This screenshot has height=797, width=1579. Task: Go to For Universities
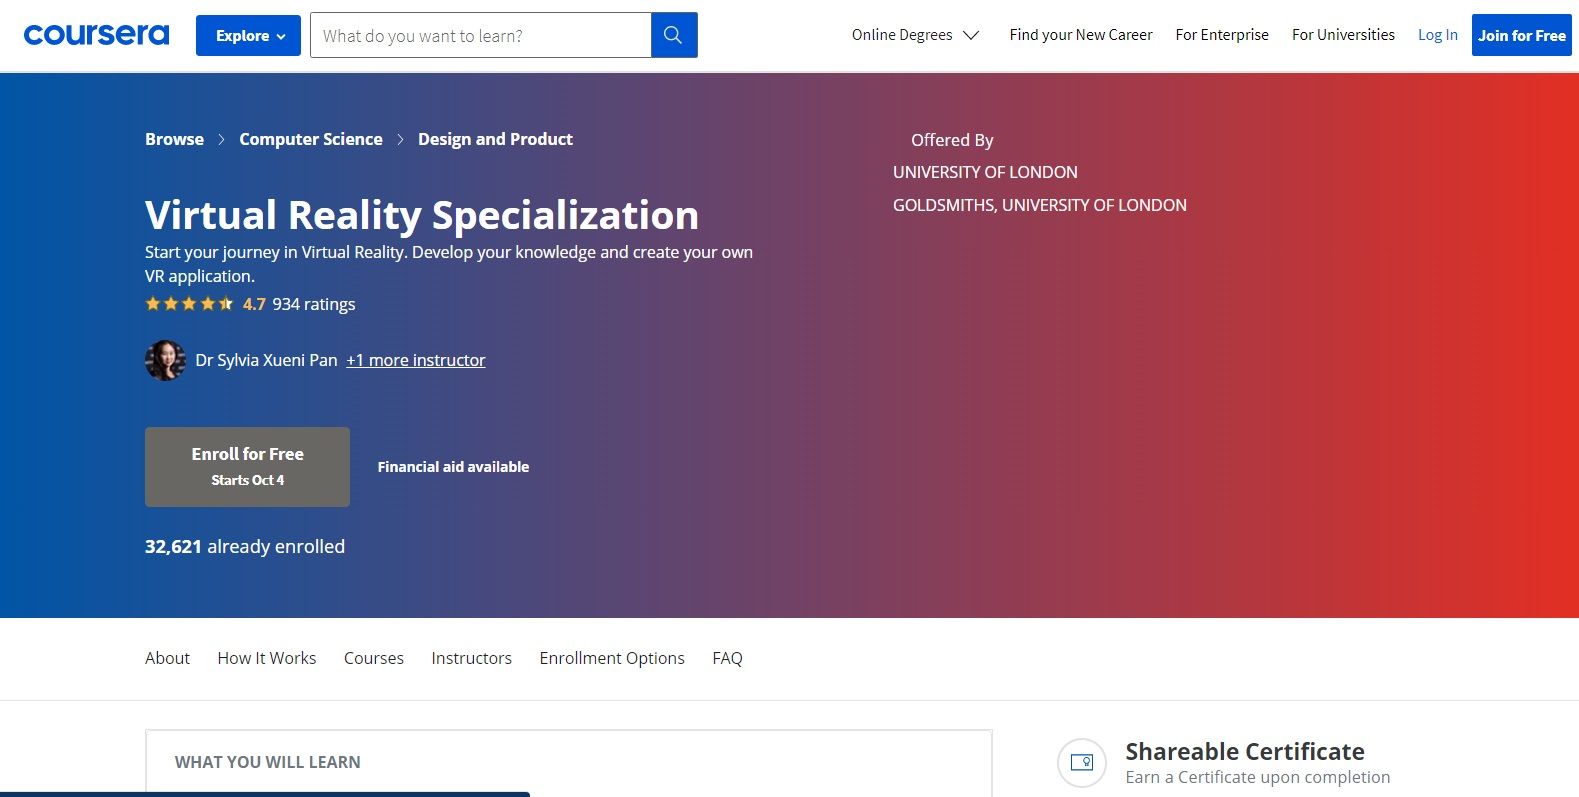[x=1343, y=35]
